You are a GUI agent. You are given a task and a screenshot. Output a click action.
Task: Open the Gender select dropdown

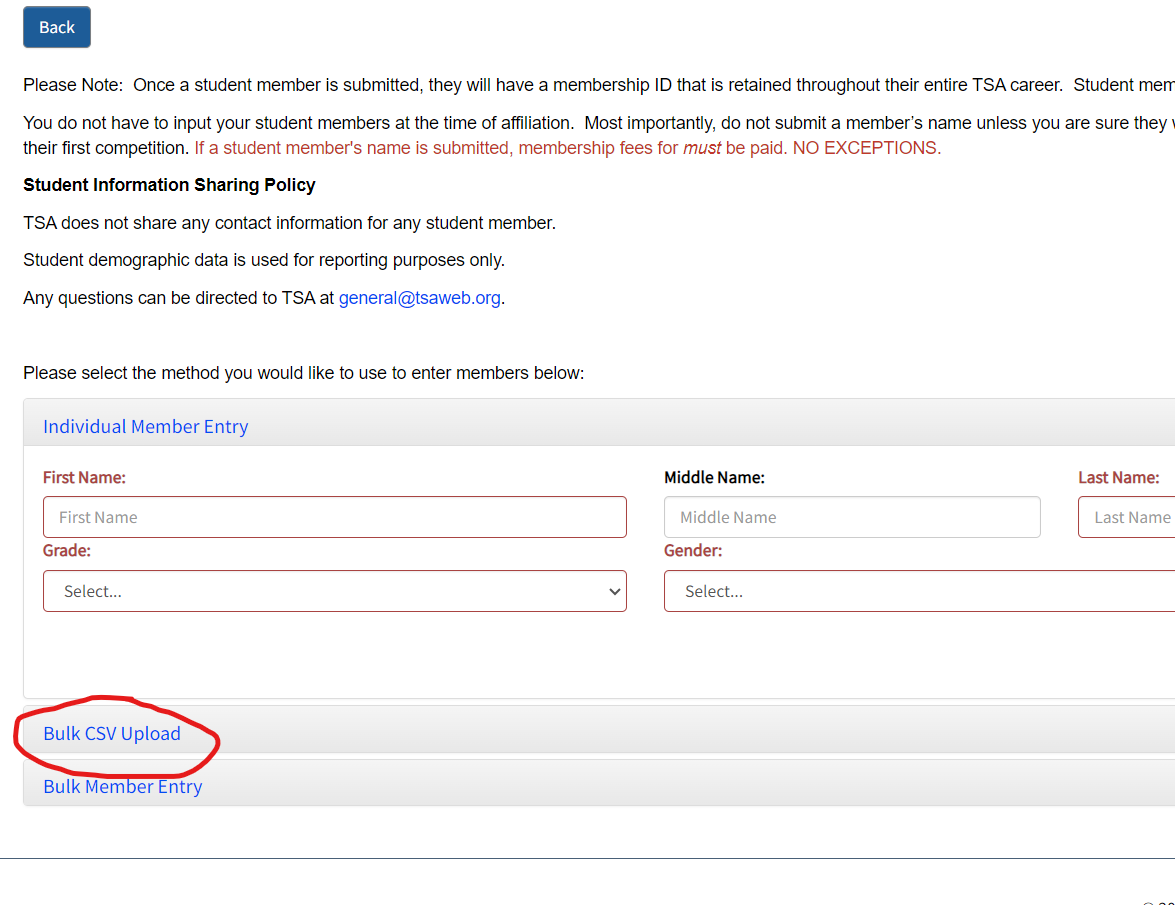(918, 591)
